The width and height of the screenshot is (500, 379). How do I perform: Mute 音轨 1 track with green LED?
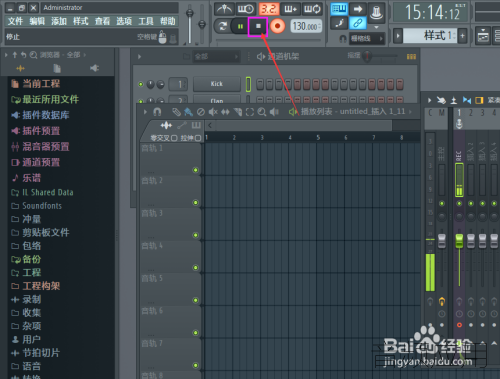[x=196, y=170]
